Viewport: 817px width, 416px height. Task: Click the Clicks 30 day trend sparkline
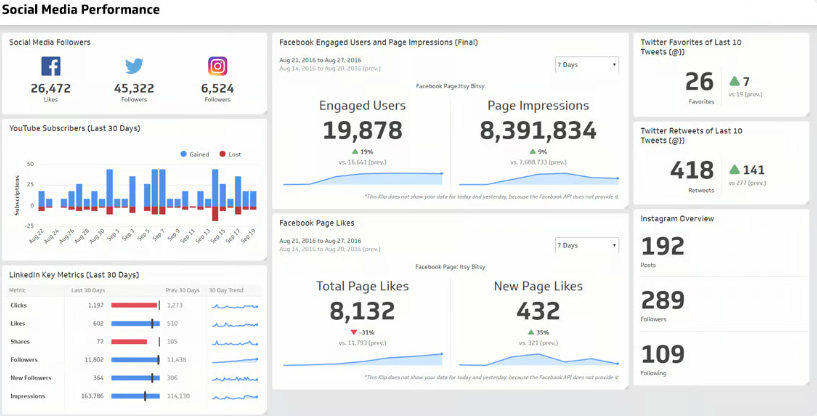point(234,306)
